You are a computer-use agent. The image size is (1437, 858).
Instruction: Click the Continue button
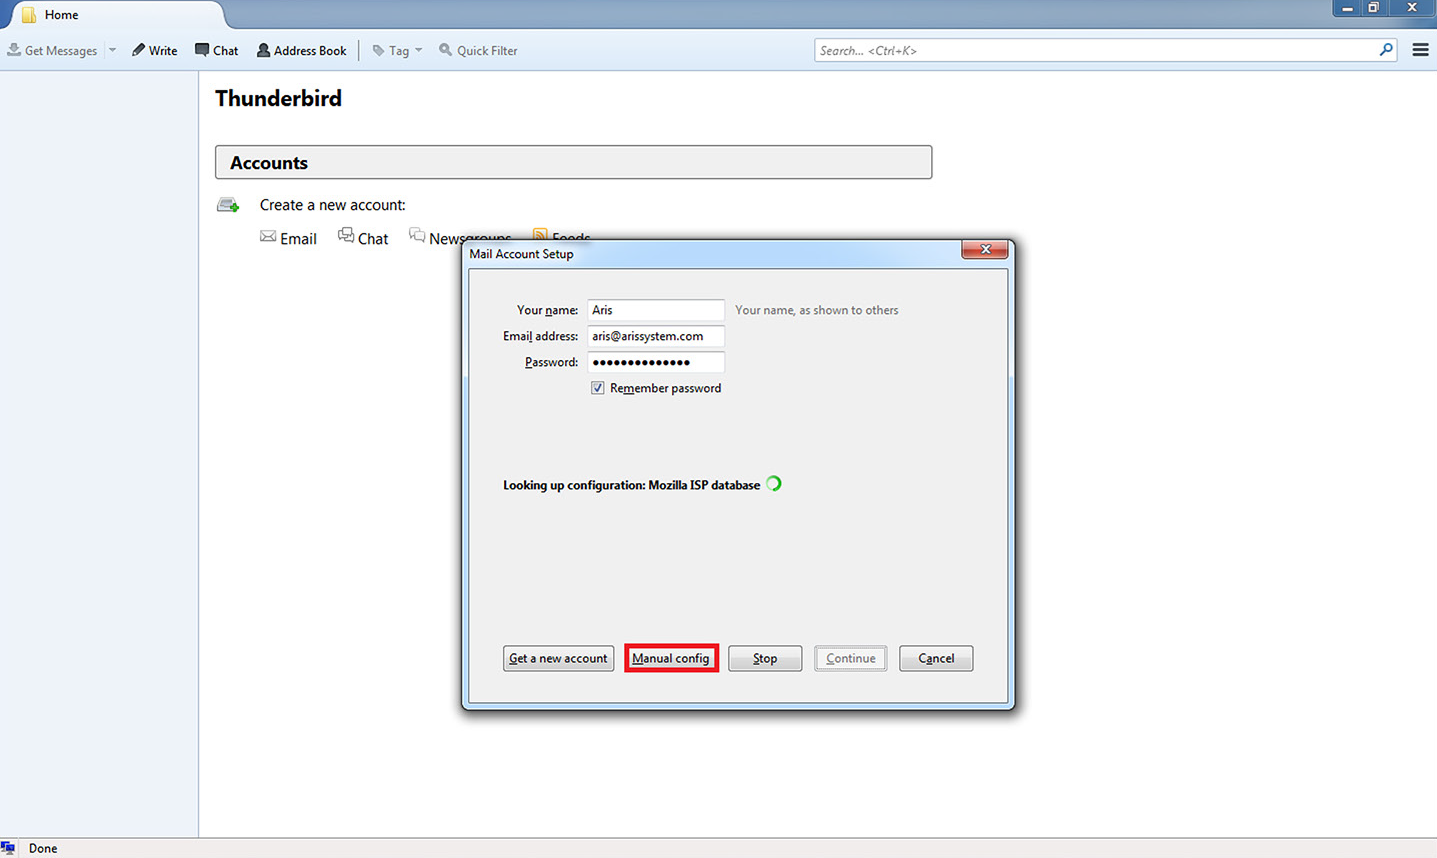coord(851,658)
